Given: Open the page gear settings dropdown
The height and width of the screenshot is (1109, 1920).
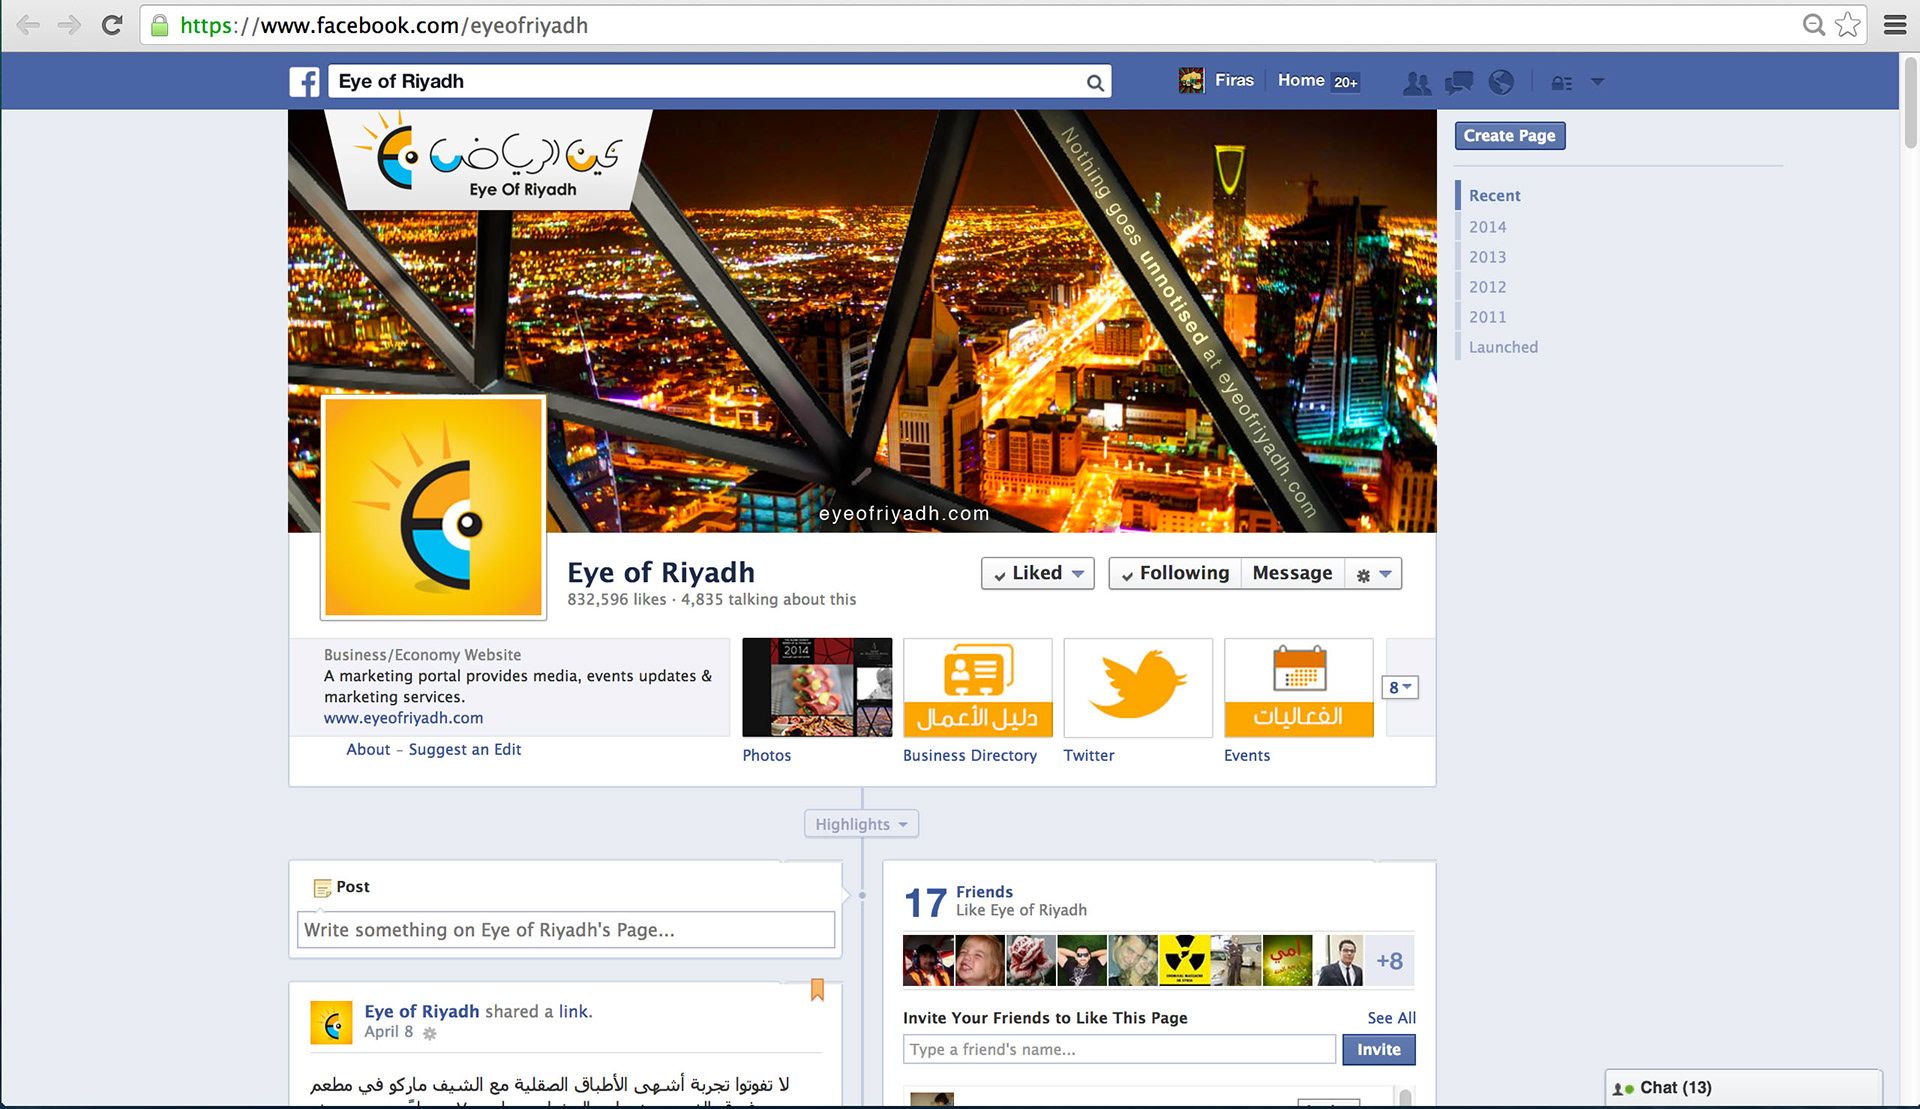Looking at the screenshot, I should click(x=1373, y=574).
